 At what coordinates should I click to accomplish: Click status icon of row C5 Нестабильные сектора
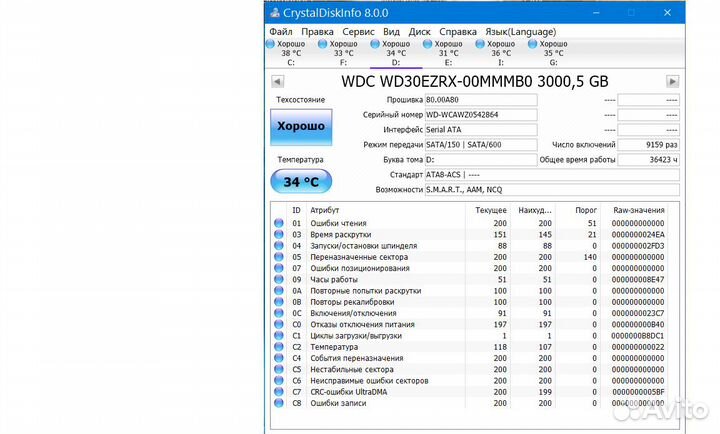(279, 369)
